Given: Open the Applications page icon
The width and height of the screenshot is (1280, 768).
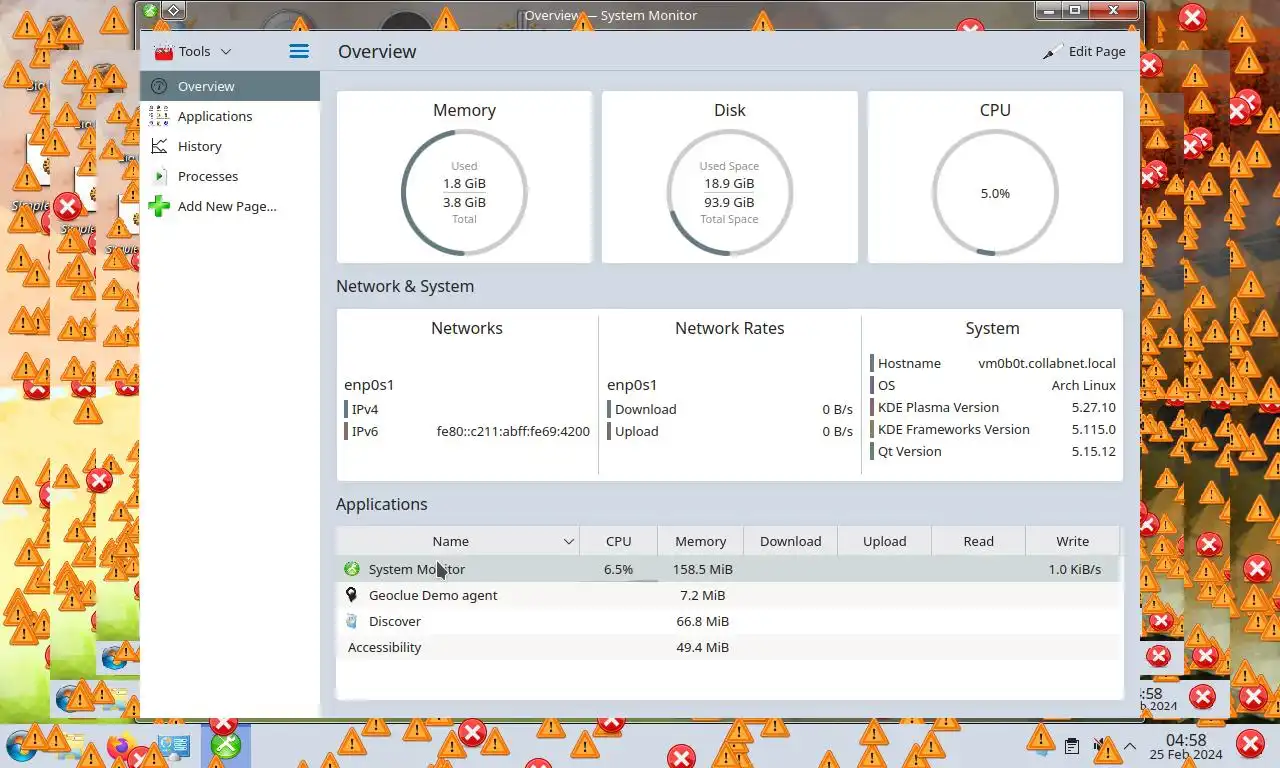Looking at the screenshot, I should (x=159, y=116).
